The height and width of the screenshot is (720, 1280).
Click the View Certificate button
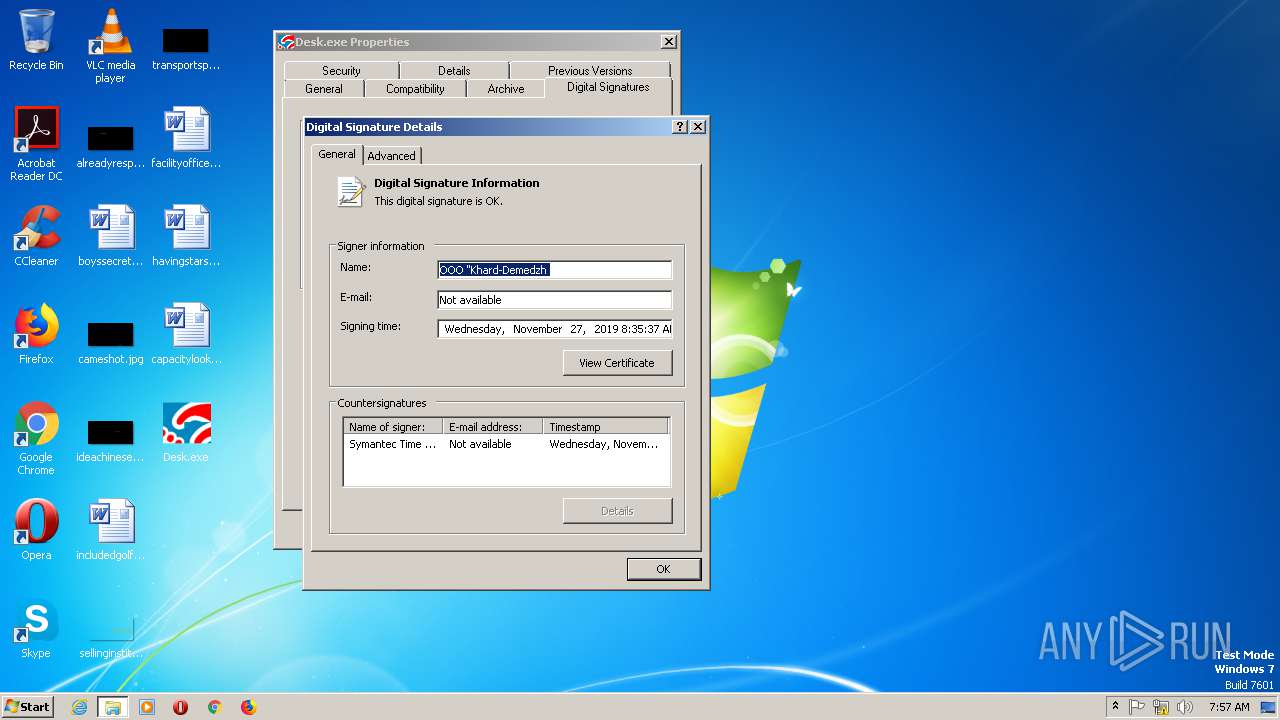[x=617, y=363]
